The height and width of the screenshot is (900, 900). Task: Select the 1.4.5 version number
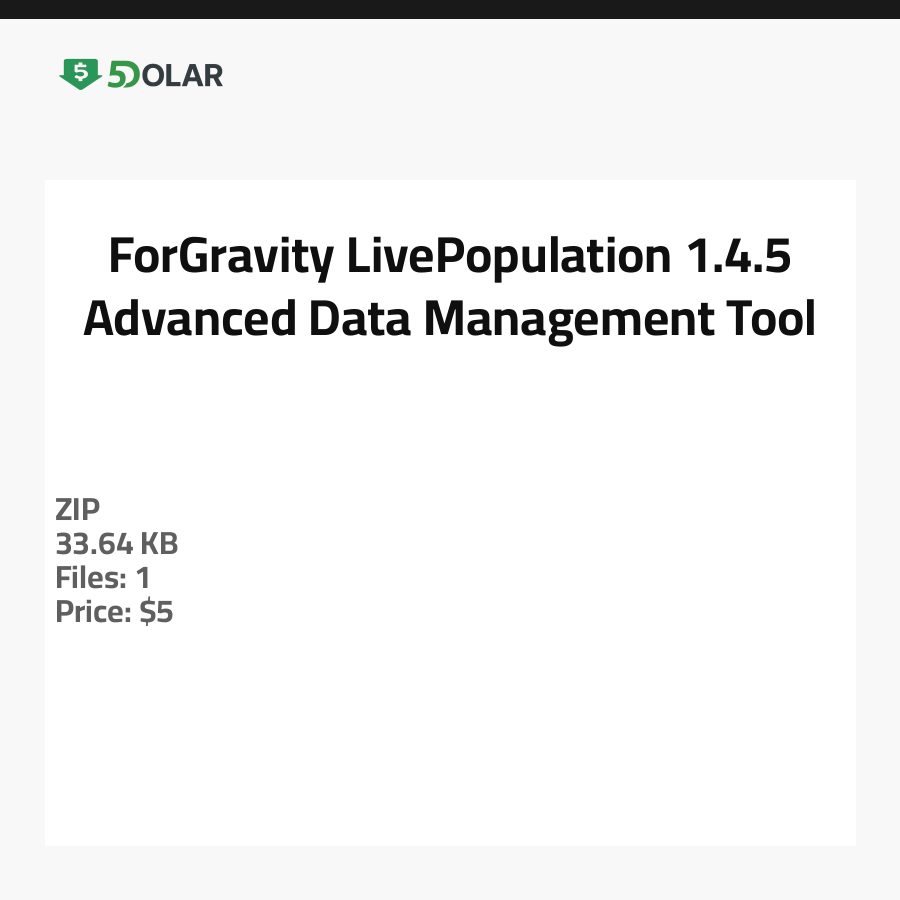[x=738, y=257]
